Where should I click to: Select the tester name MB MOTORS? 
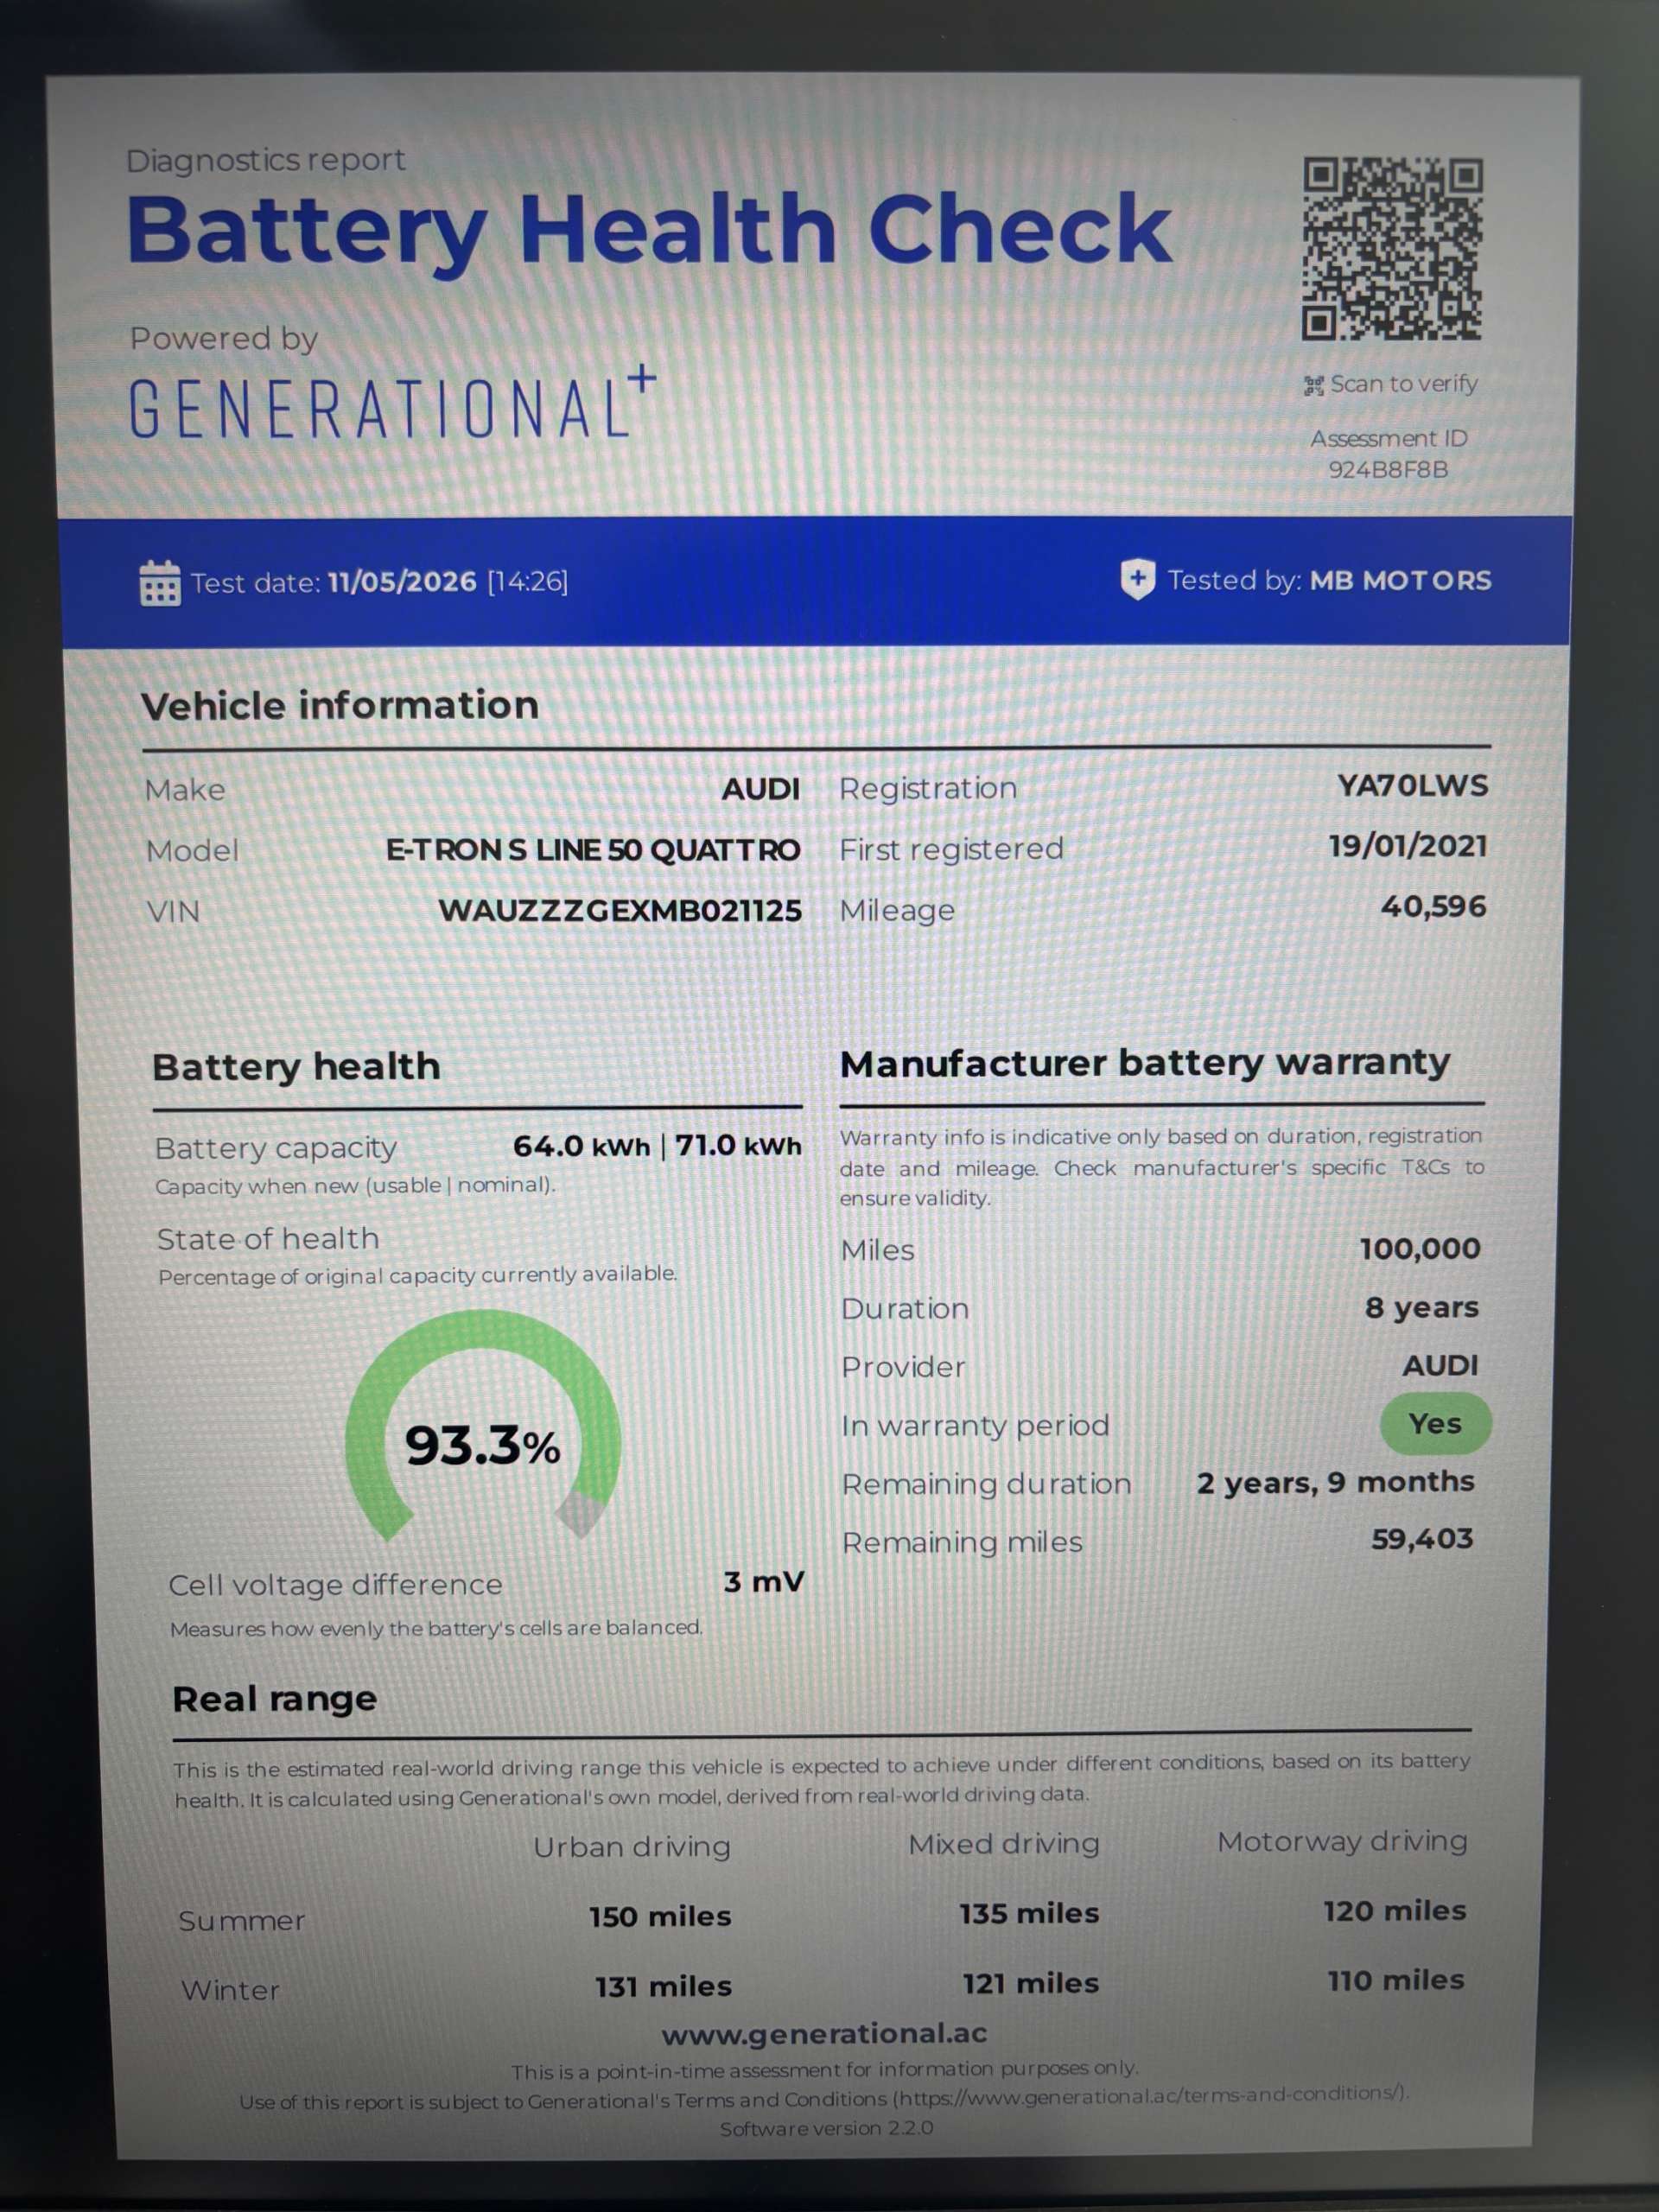1400,581
